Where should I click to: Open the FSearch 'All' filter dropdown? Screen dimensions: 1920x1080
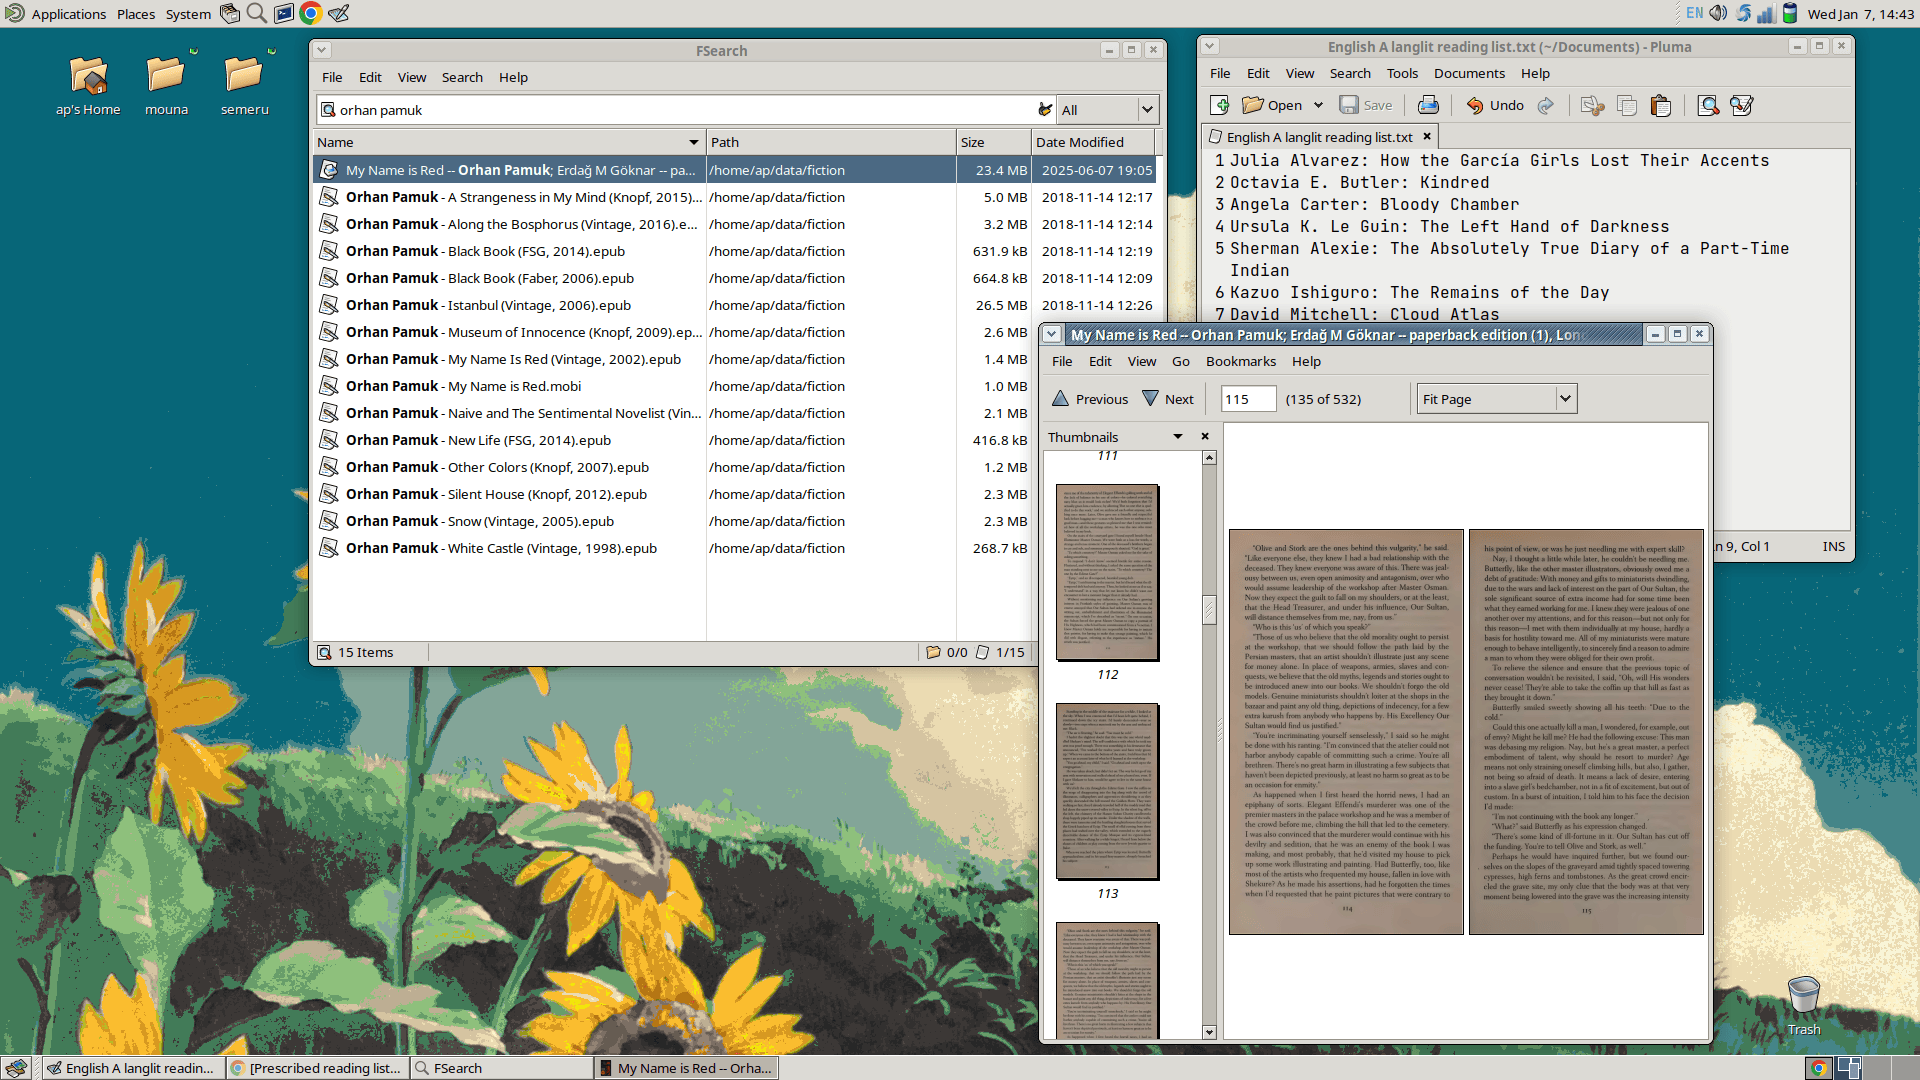coord(1147,110)
